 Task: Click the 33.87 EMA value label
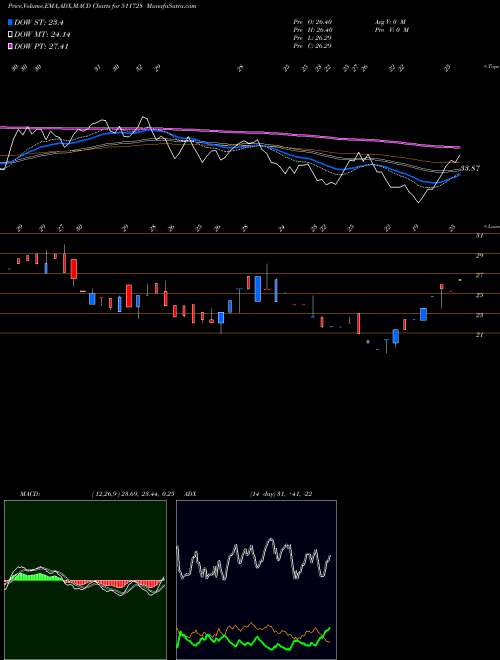[x=470, y=168]
